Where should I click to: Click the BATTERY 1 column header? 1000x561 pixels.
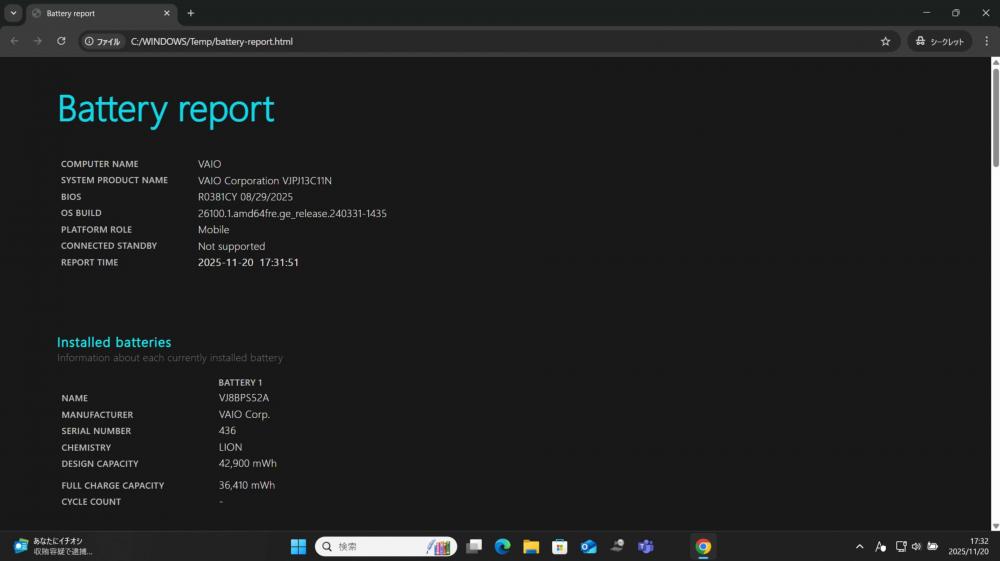pos(240,382)
